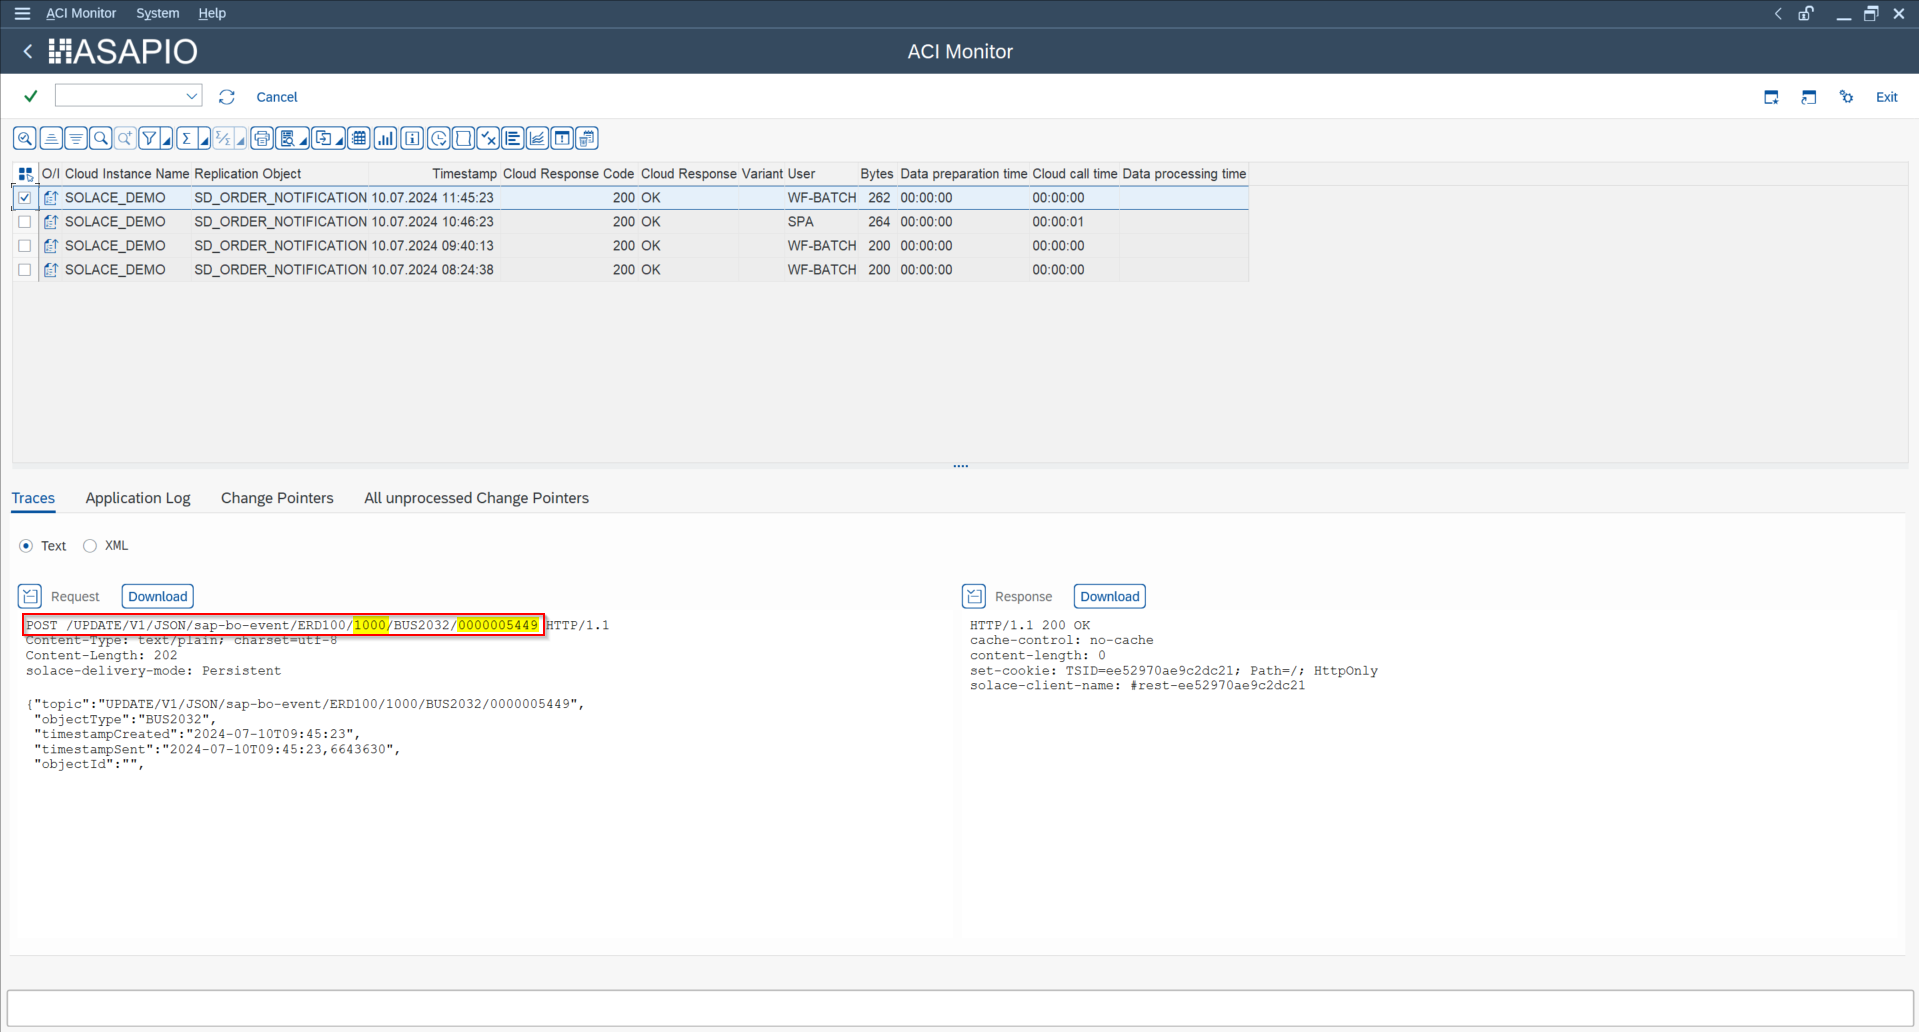Click the line chart statistics icon
The width and height of the screenshot is (1919, 1032).
(x=538, y=138)
